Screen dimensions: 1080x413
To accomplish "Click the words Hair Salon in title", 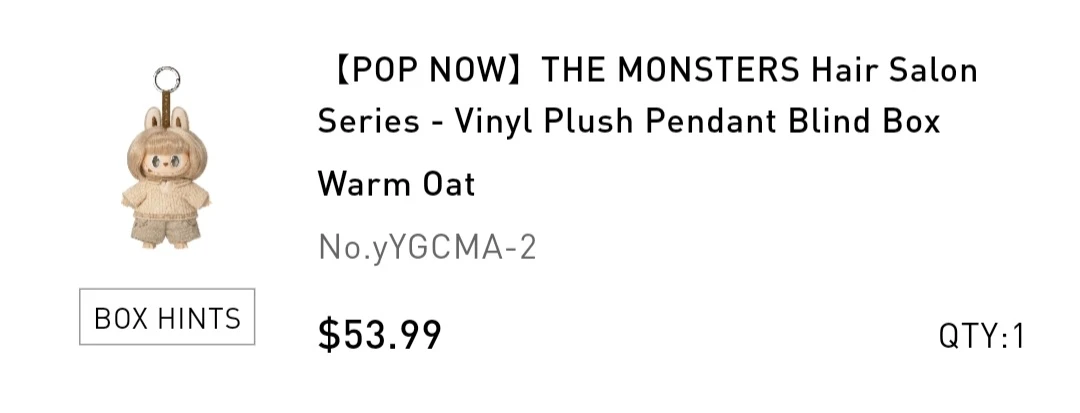I will (894, 70).
